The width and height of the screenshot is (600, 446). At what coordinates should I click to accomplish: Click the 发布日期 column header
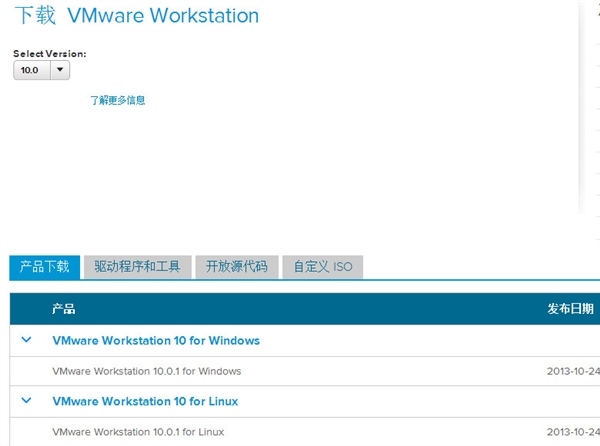pos(570,309)
